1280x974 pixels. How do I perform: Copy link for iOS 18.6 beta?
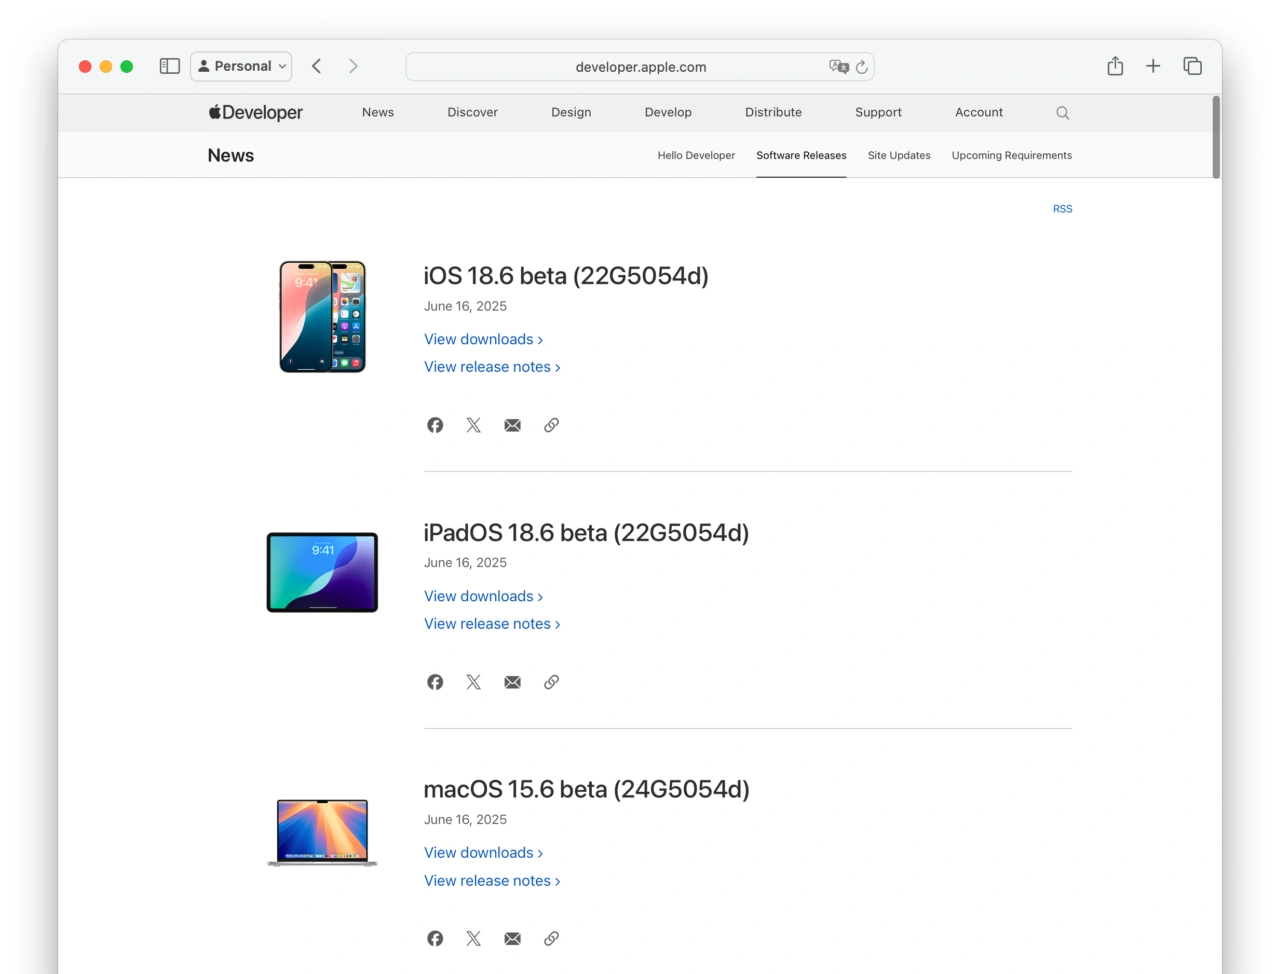(551, 425)
